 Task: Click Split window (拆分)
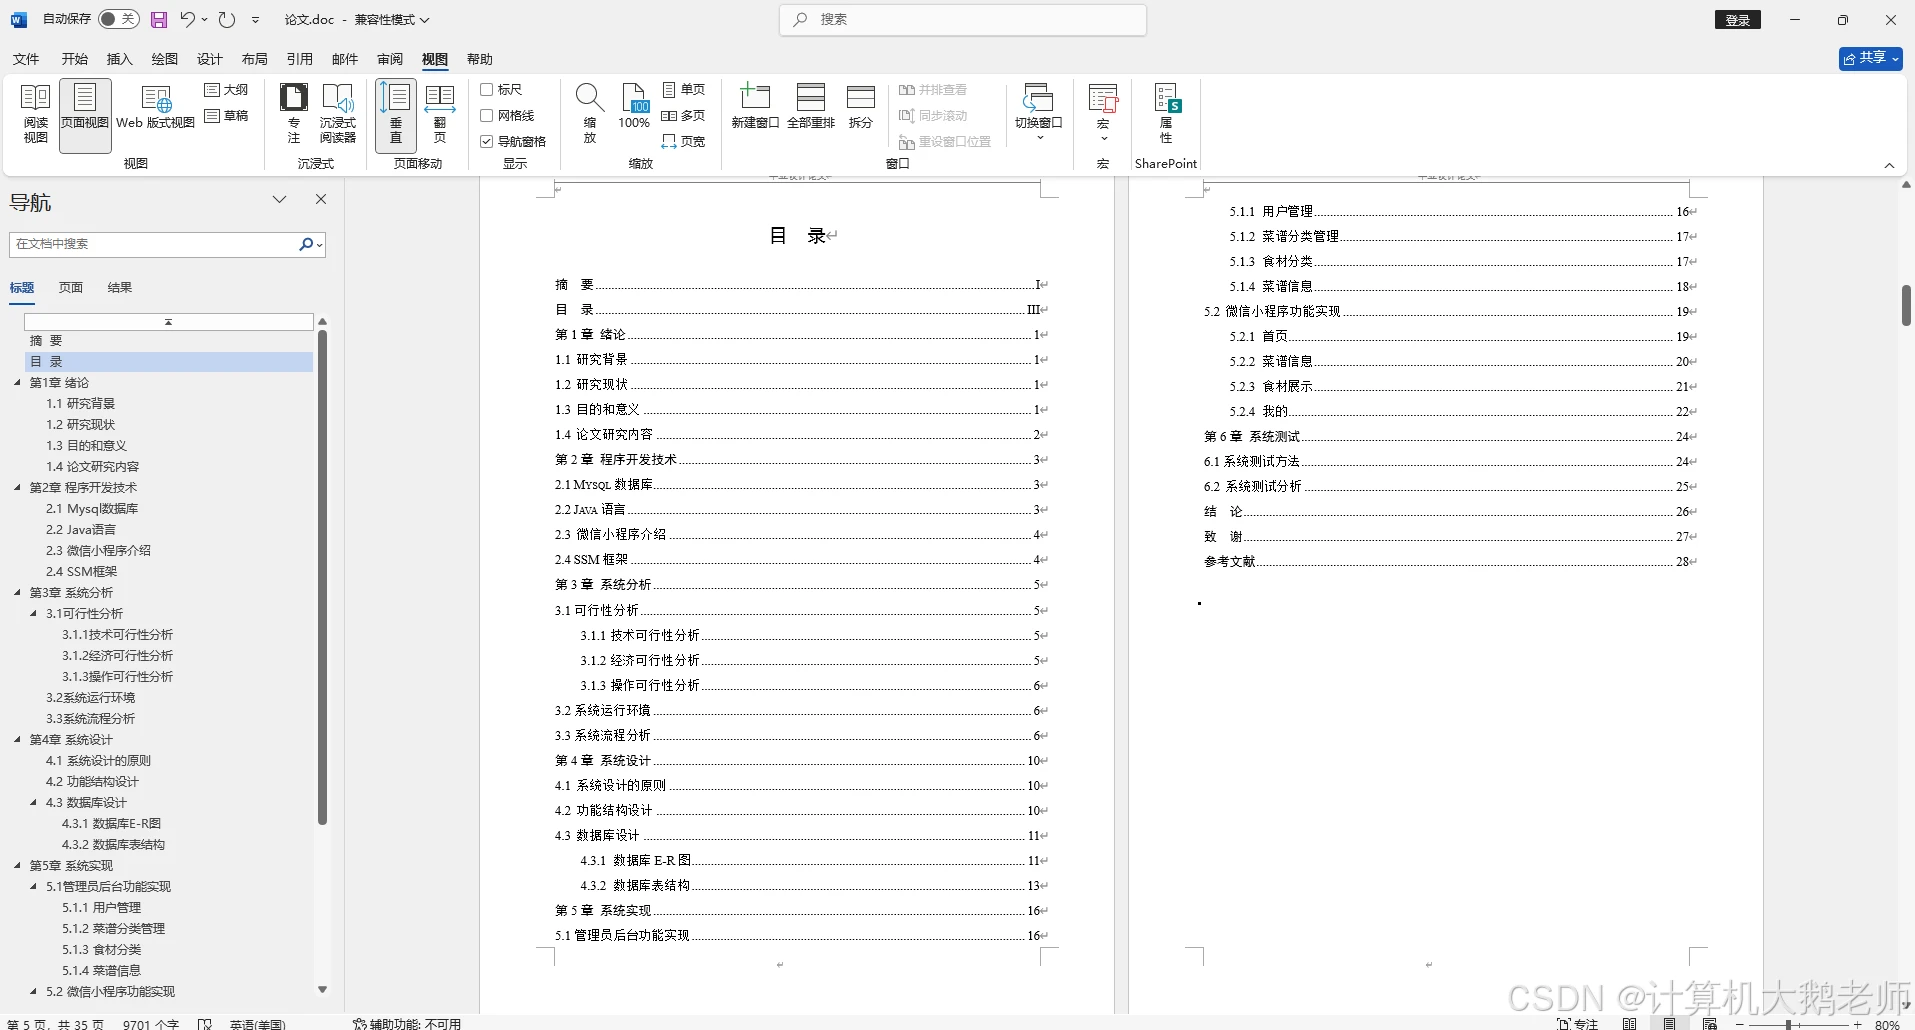(861, 108)
